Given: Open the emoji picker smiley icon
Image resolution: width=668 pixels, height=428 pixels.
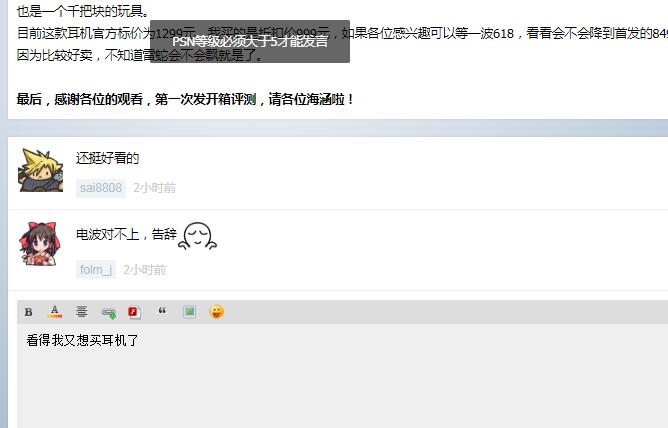Looking at the screenshot, I should [216, 312].
